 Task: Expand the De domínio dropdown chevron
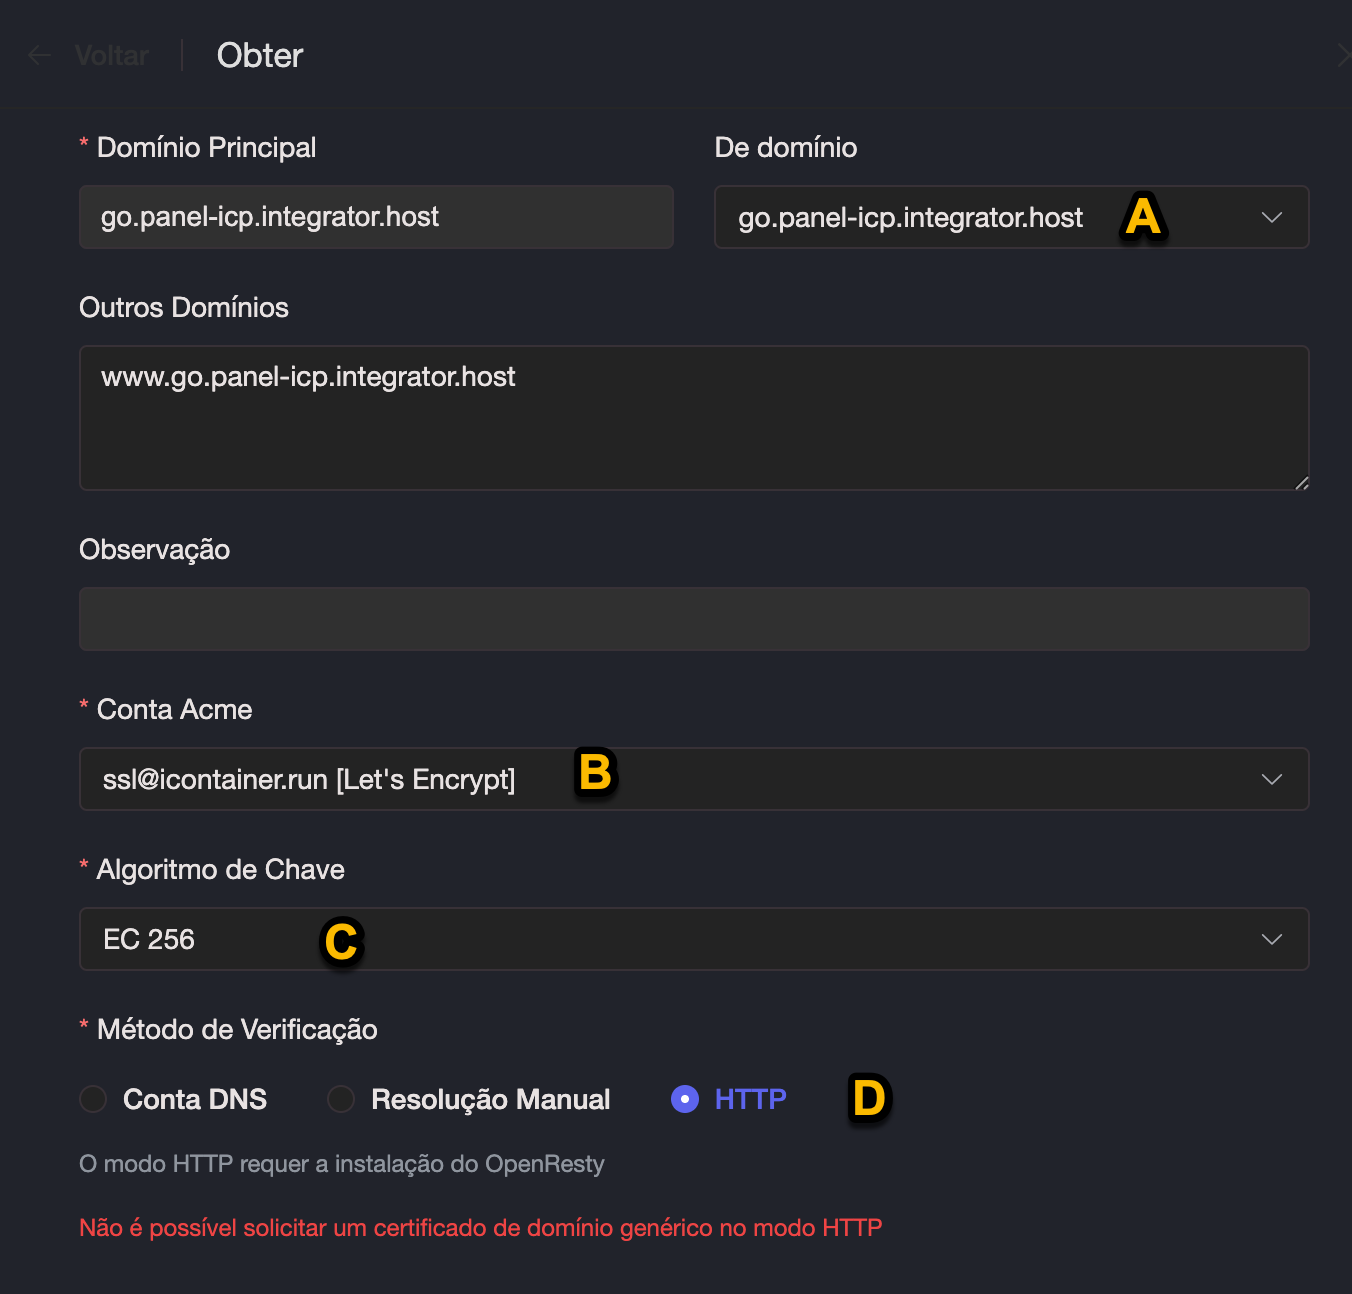click(1271, 217)
